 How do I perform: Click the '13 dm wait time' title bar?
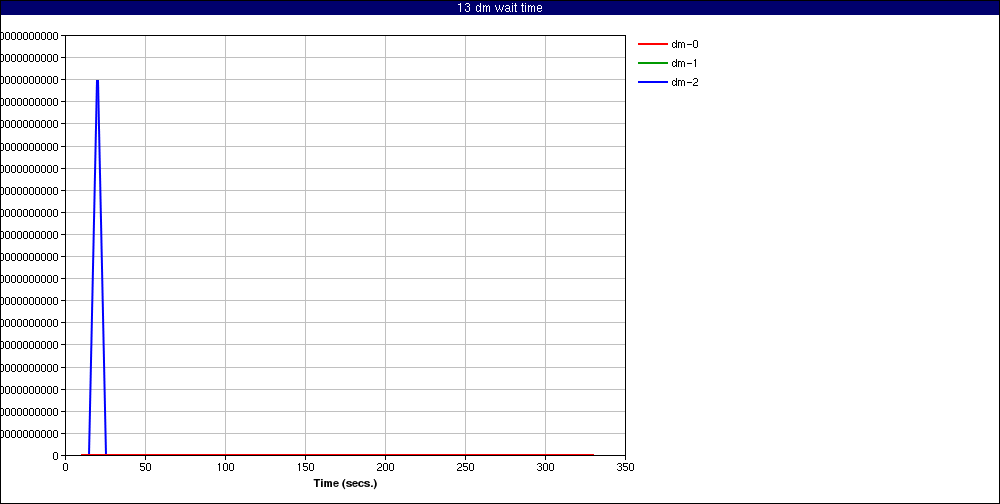point(500,8)
